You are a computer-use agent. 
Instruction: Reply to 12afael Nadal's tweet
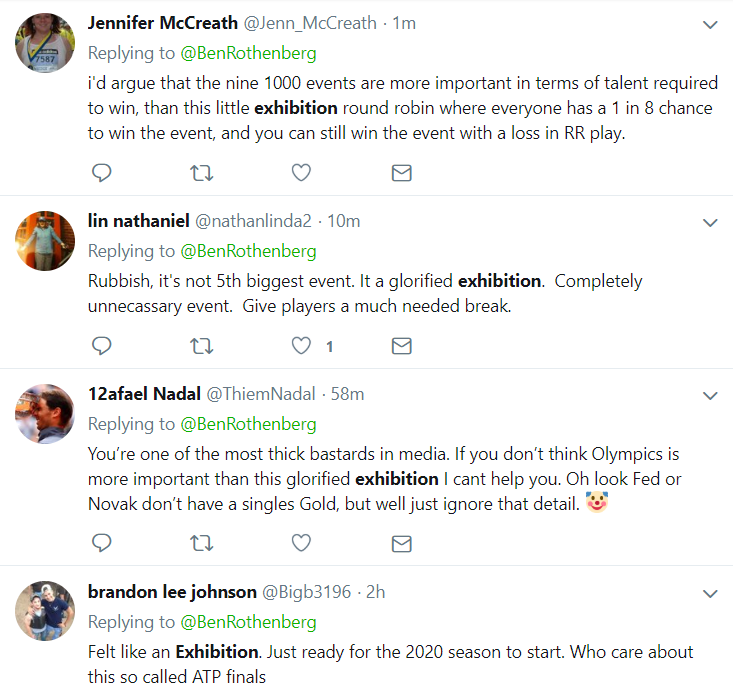[x=101, y=543]
